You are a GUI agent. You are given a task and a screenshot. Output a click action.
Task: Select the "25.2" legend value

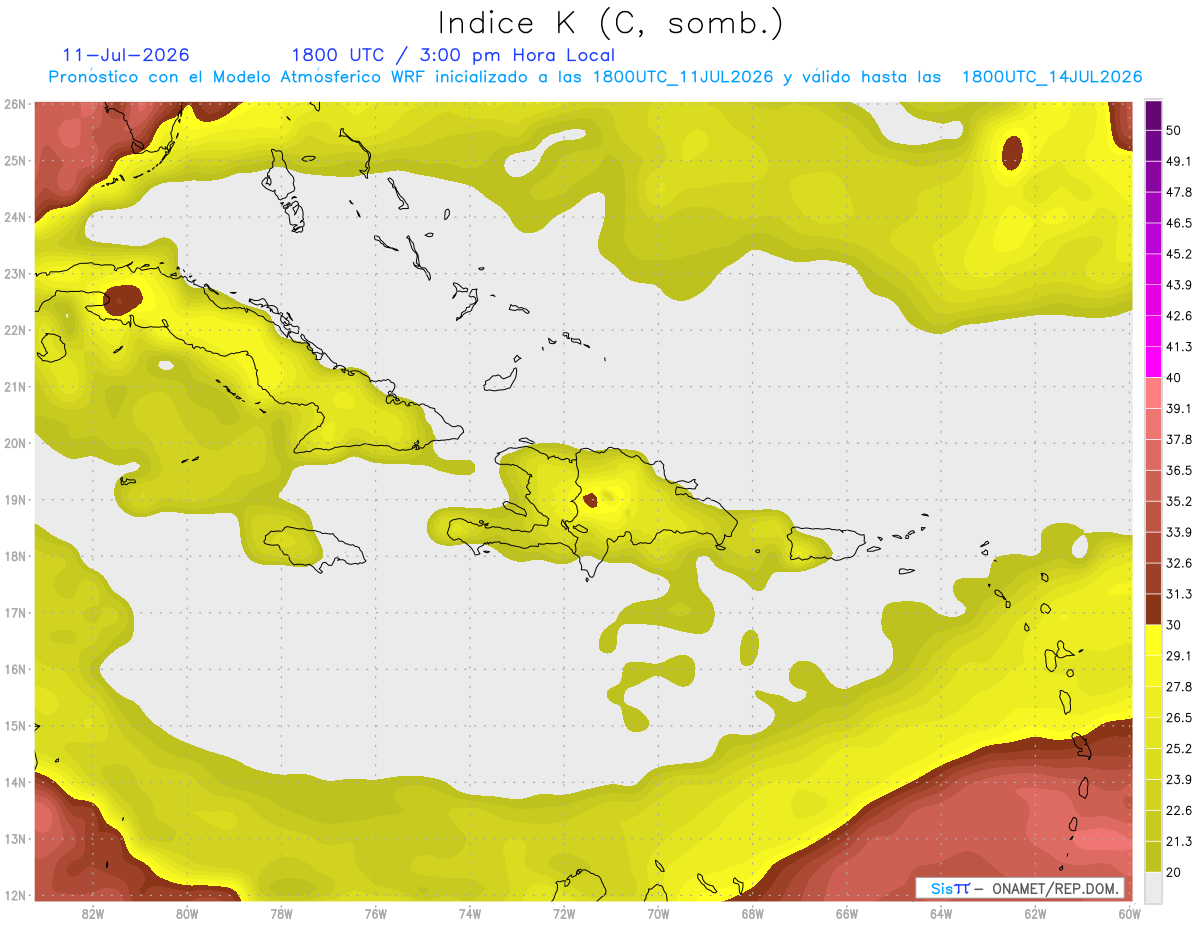[1179, 748]
